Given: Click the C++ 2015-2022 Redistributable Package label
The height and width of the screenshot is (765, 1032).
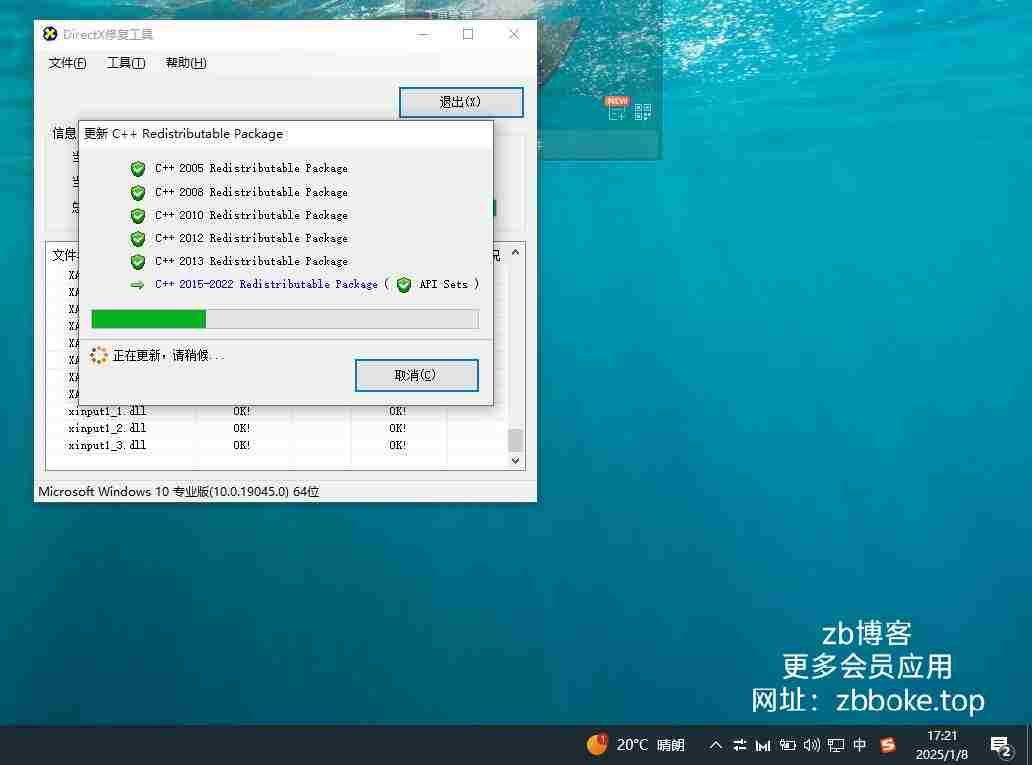Looking at the screenshot, I should pyautogui.click(x=267, y=284).
